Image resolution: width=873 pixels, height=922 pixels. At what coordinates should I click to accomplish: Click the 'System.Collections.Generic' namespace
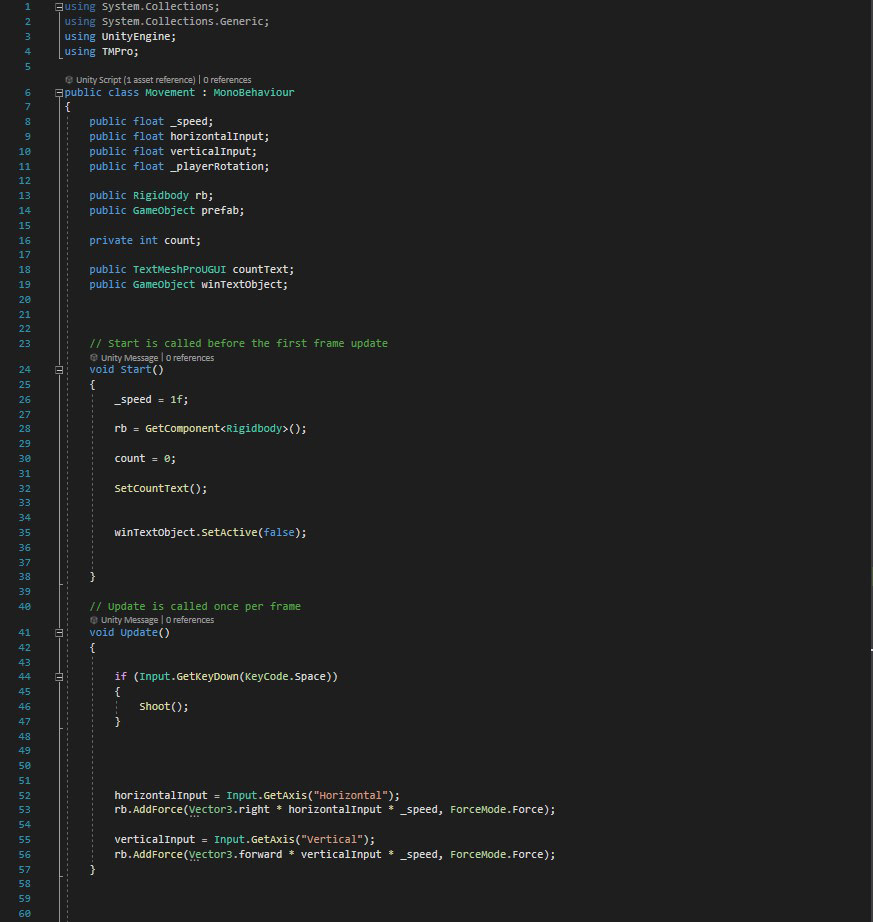182,21
